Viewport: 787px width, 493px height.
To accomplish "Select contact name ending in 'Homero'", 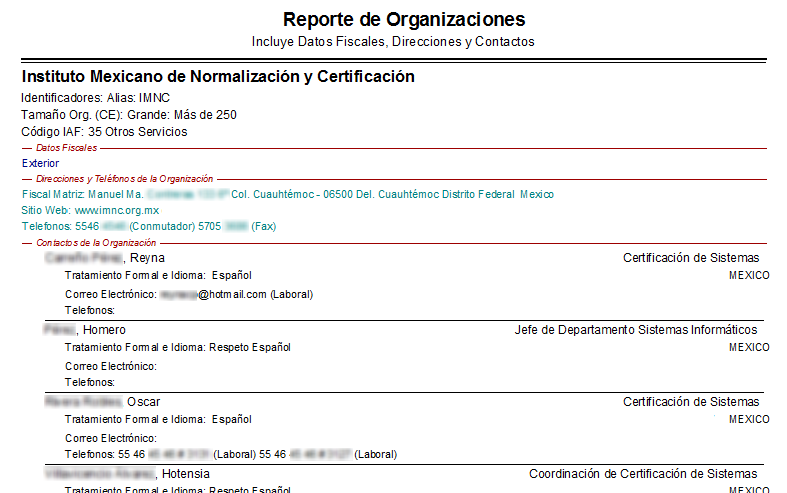I will coord(85,330).
